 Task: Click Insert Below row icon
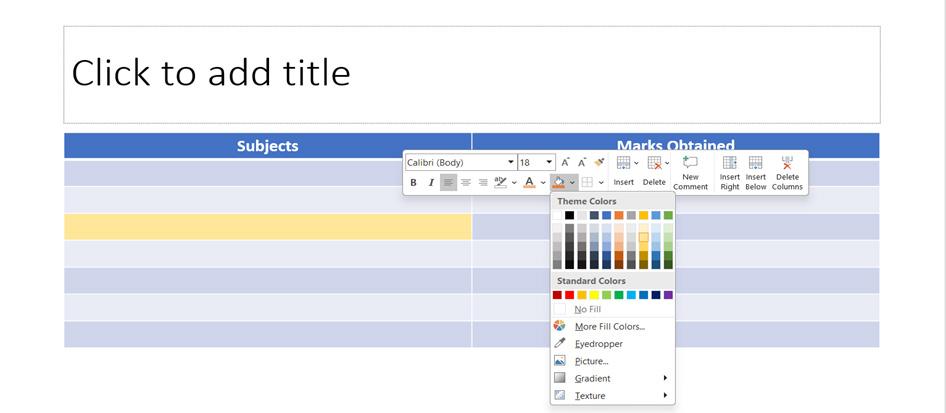756,171
